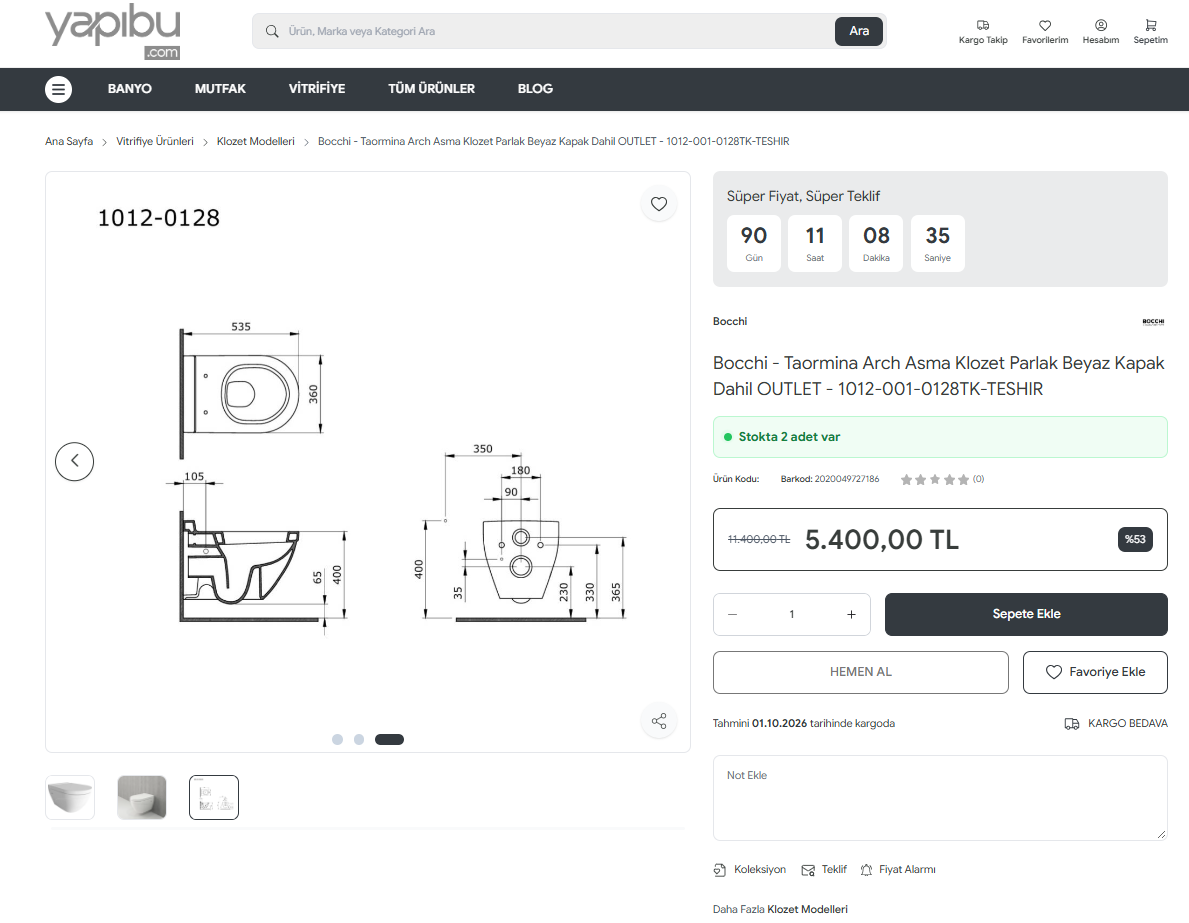Screen dimensions: 1189x923
Task: Request a Teklif via envelope link
Action: [824, 869]
